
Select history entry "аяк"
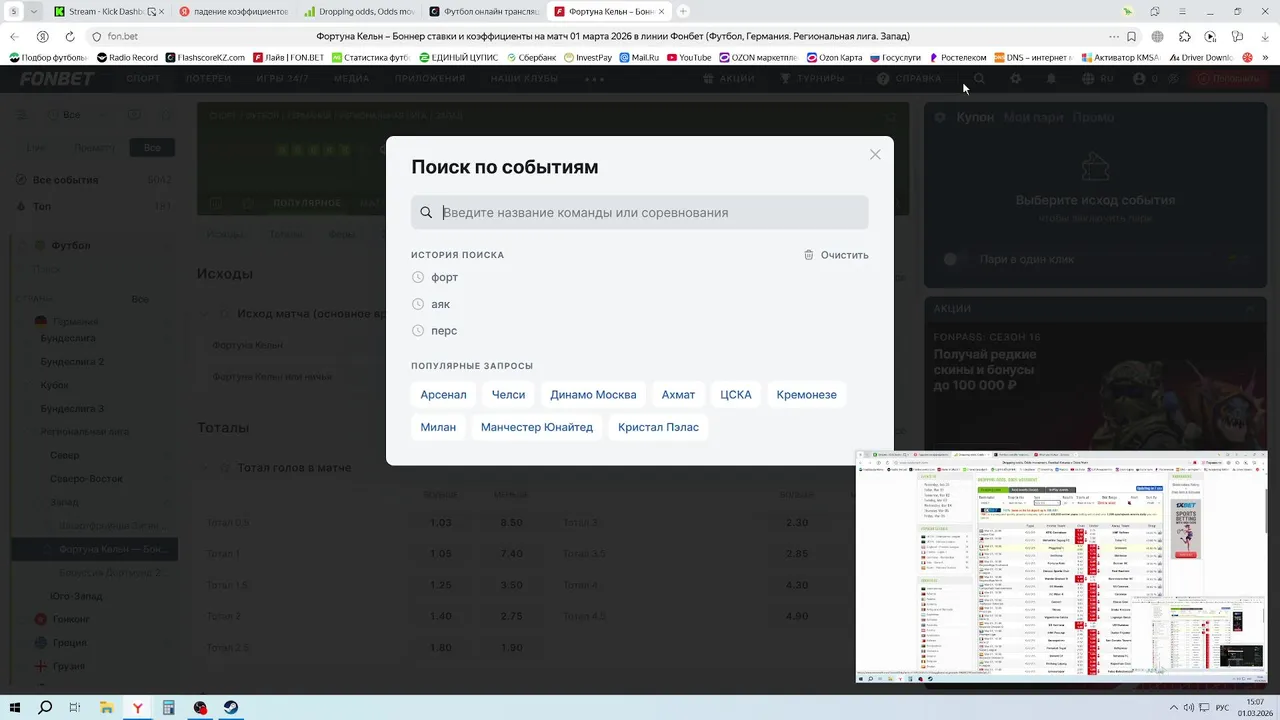coord(440,304)
